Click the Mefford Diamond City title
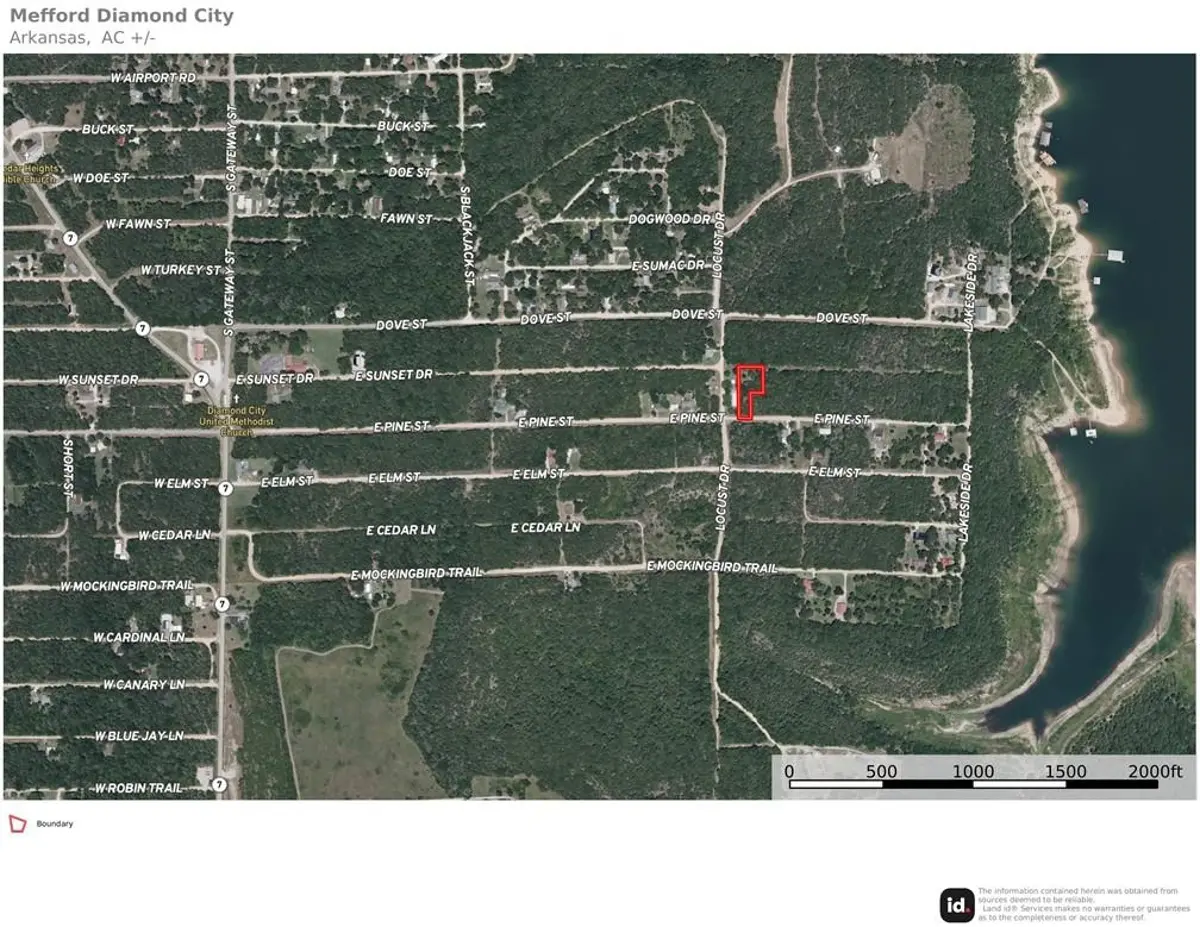The width and height of the screenshot is (1200, 927). tap(121, 15)
